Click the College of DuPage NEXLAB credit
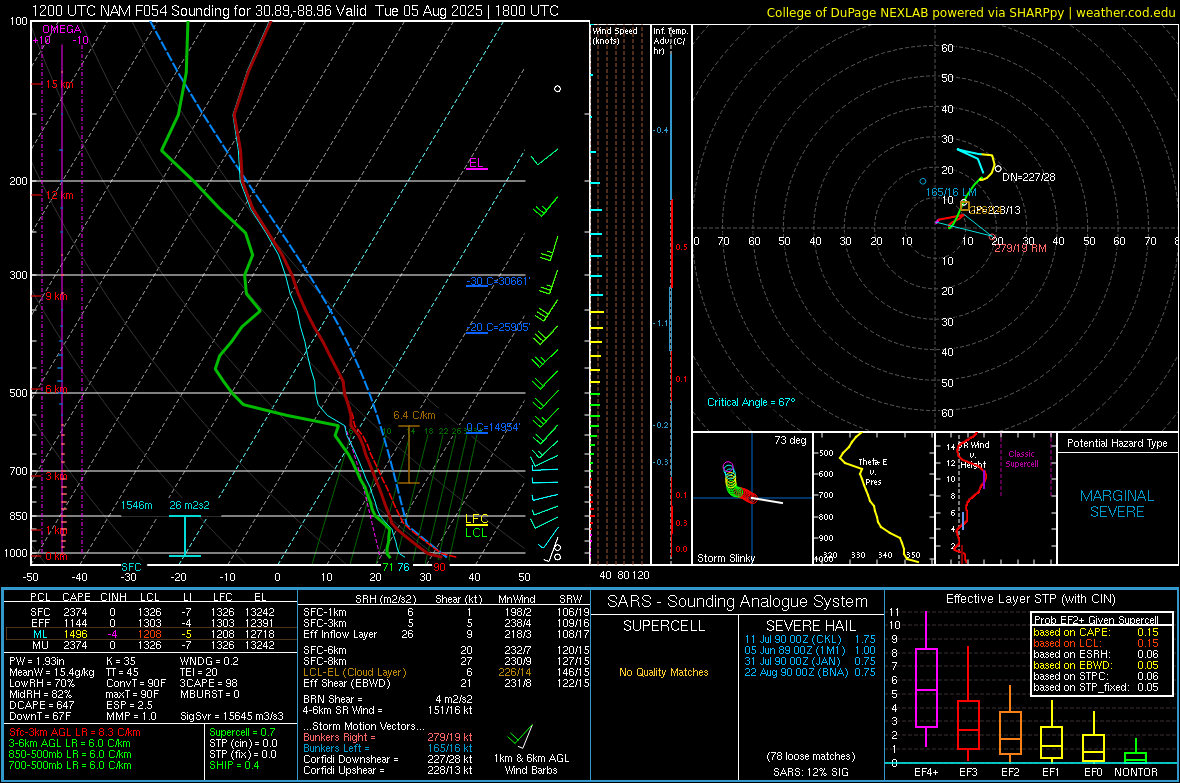Image resolution: width=1180 pixels, height=783 pixels. click(x=970, y=12)
